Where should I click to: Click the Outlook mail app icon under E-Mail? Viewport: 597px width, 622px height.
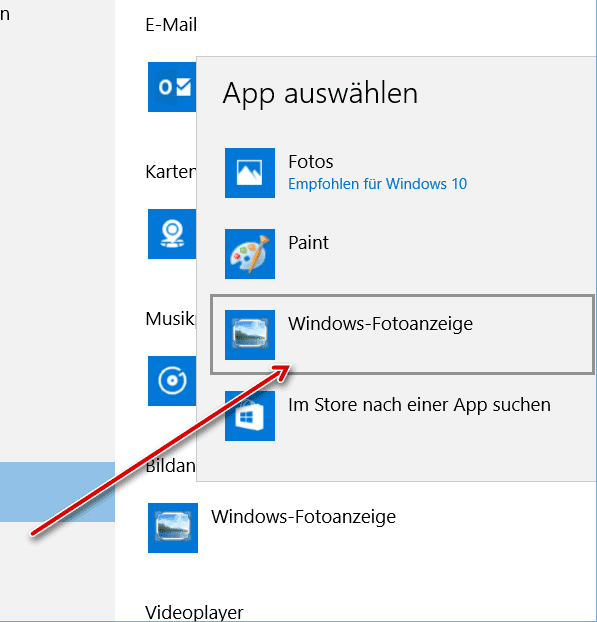(172, 87)
